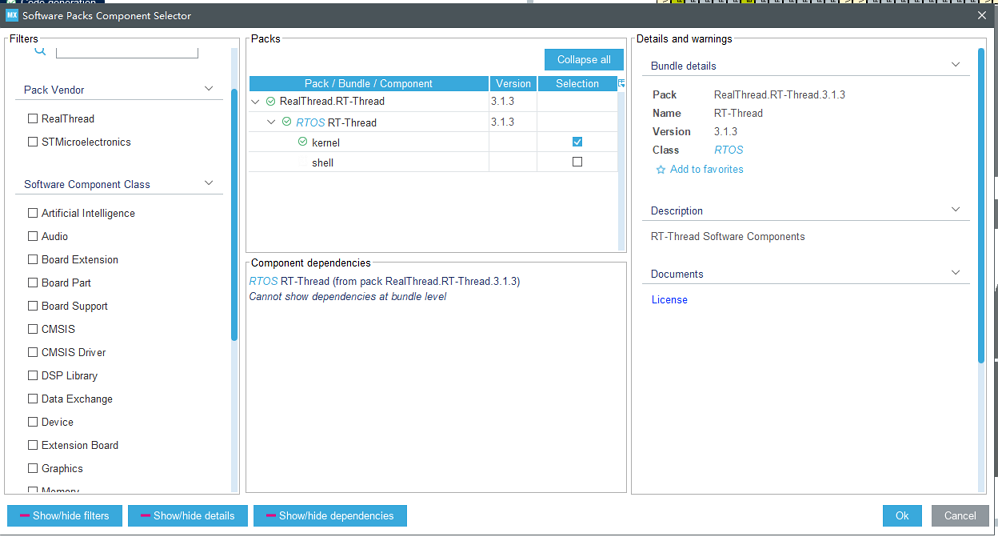
Task: Click the column settings icon next to Selection header
Action: (621, 83)
